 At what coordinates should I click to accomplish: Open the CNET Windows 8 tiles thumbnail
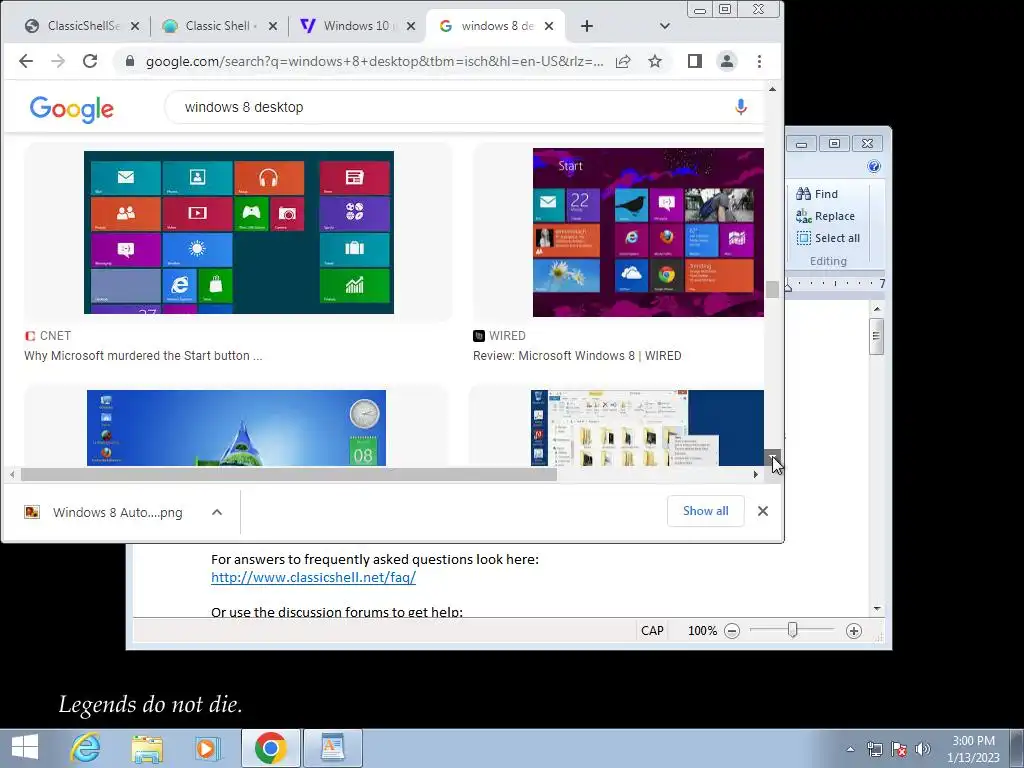(239, 232)
